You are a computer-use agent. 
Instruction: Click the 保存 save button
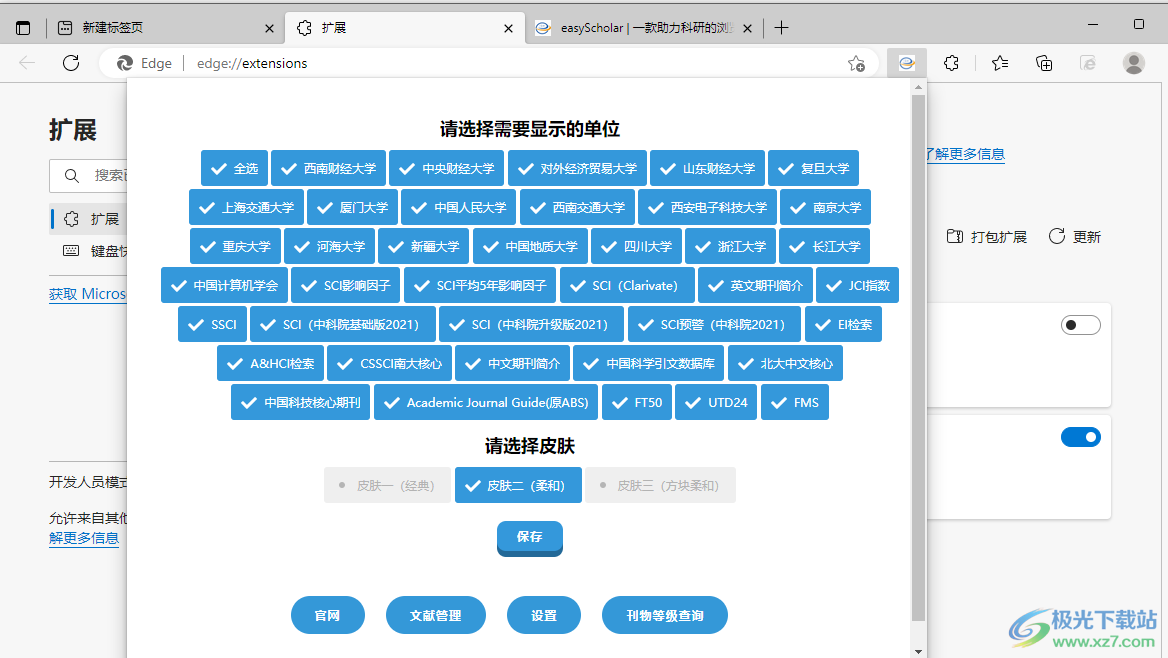530,537
